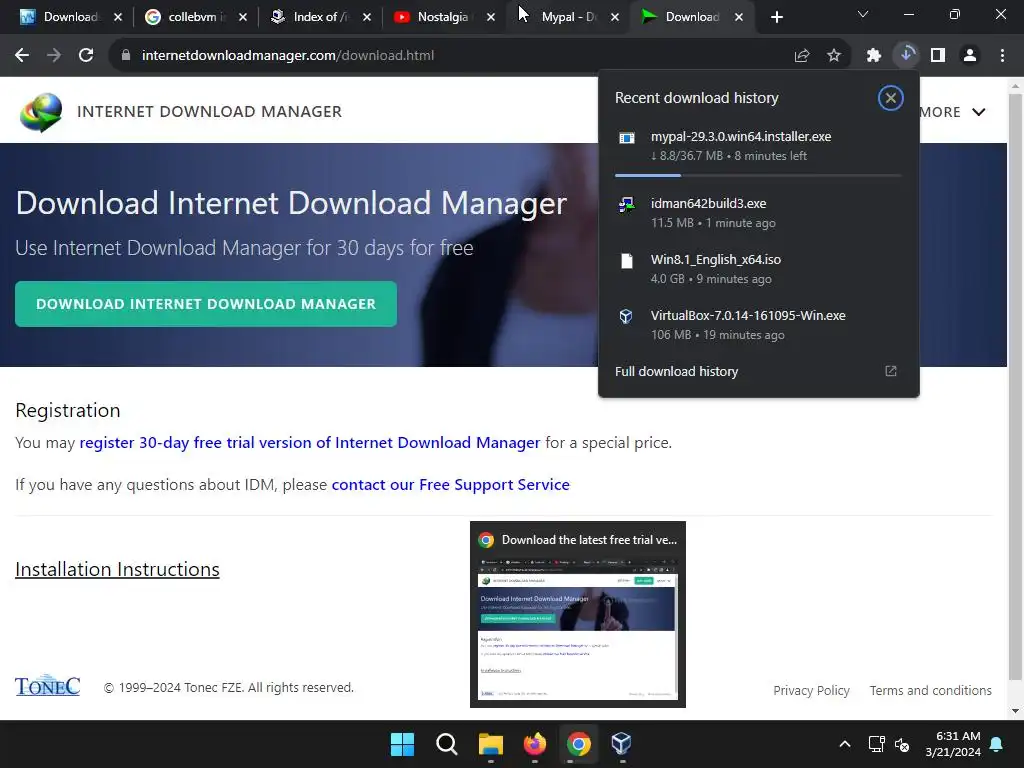This screenshot has height=768, width=1024.
Task: Click the Internet Download Manager globe logo
Action: pos(41,112)
